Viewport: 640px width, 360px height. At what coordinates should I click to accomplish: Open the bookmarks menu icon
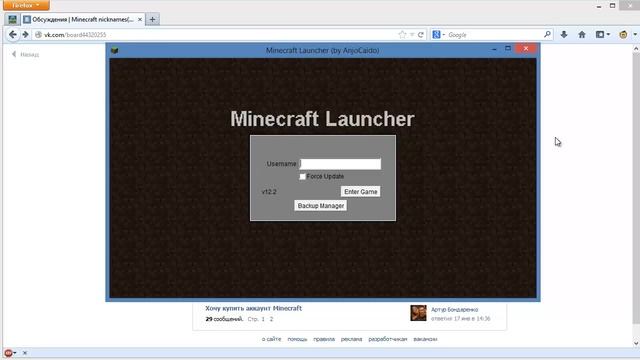[x=600, y=35]
